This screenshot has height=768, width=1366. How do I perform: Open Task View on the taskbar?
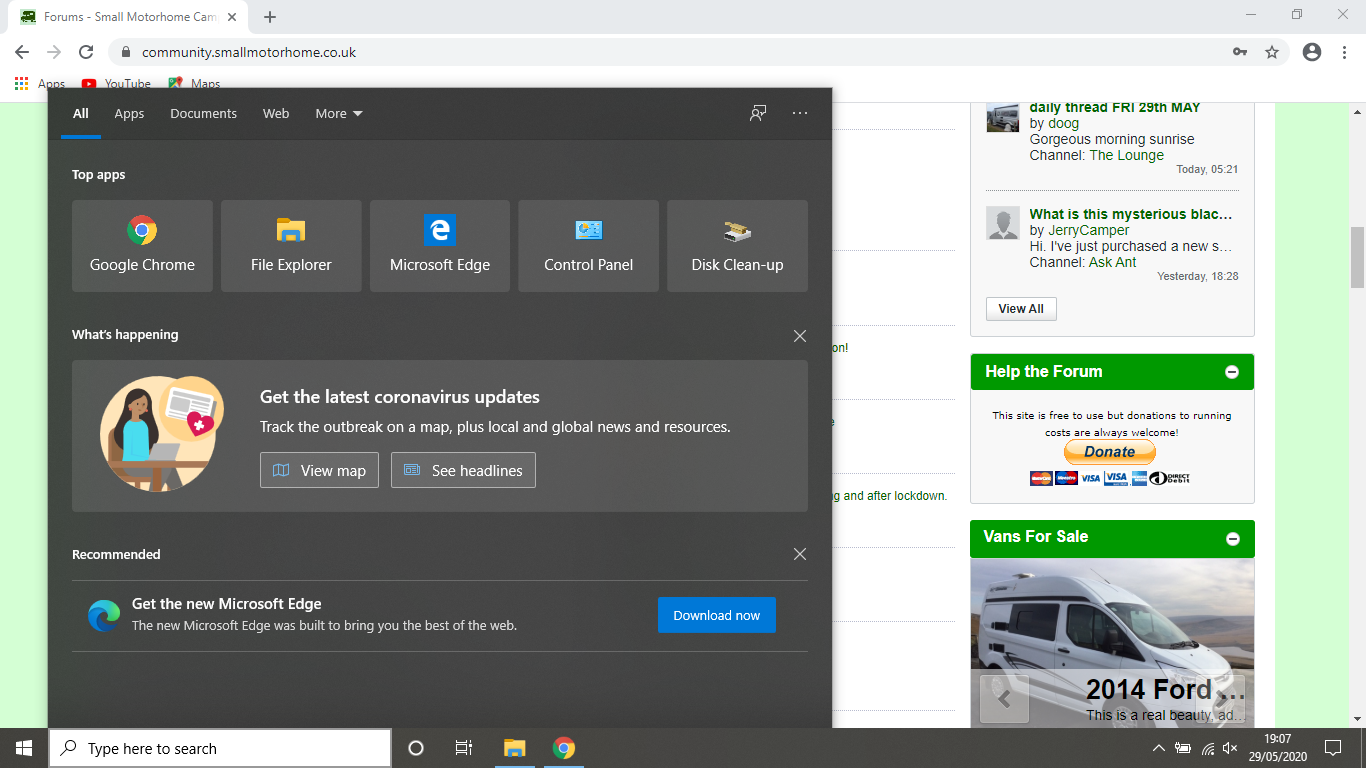(x=464, y=748)
